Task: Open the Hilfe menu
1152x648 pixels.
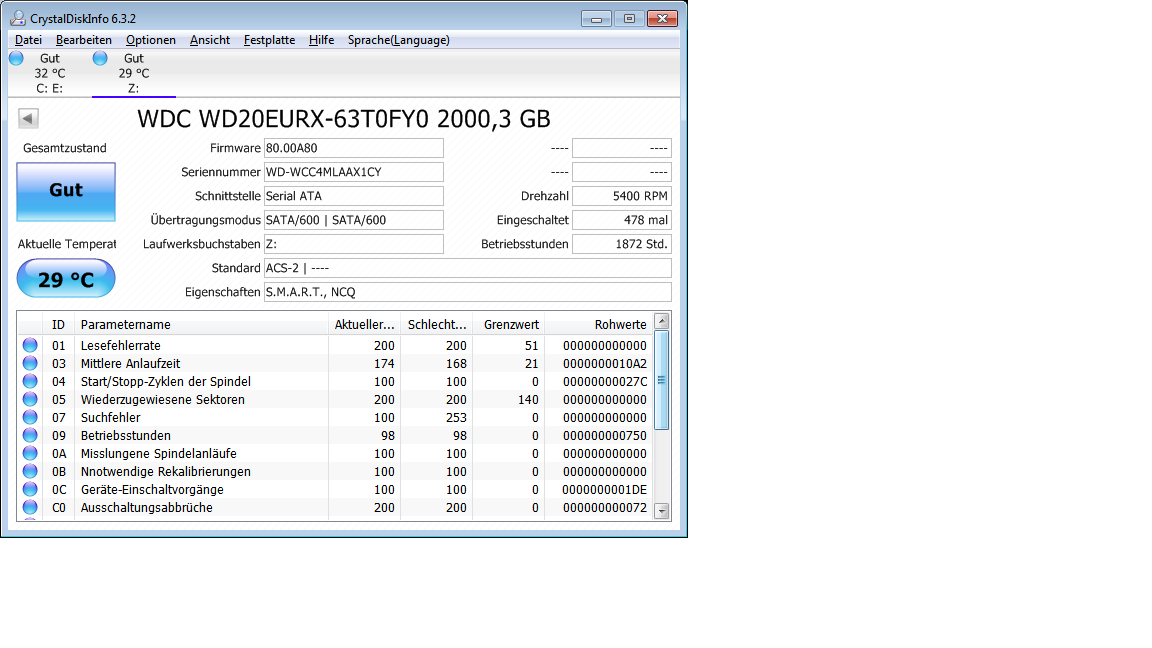Action: pos(321,40)
